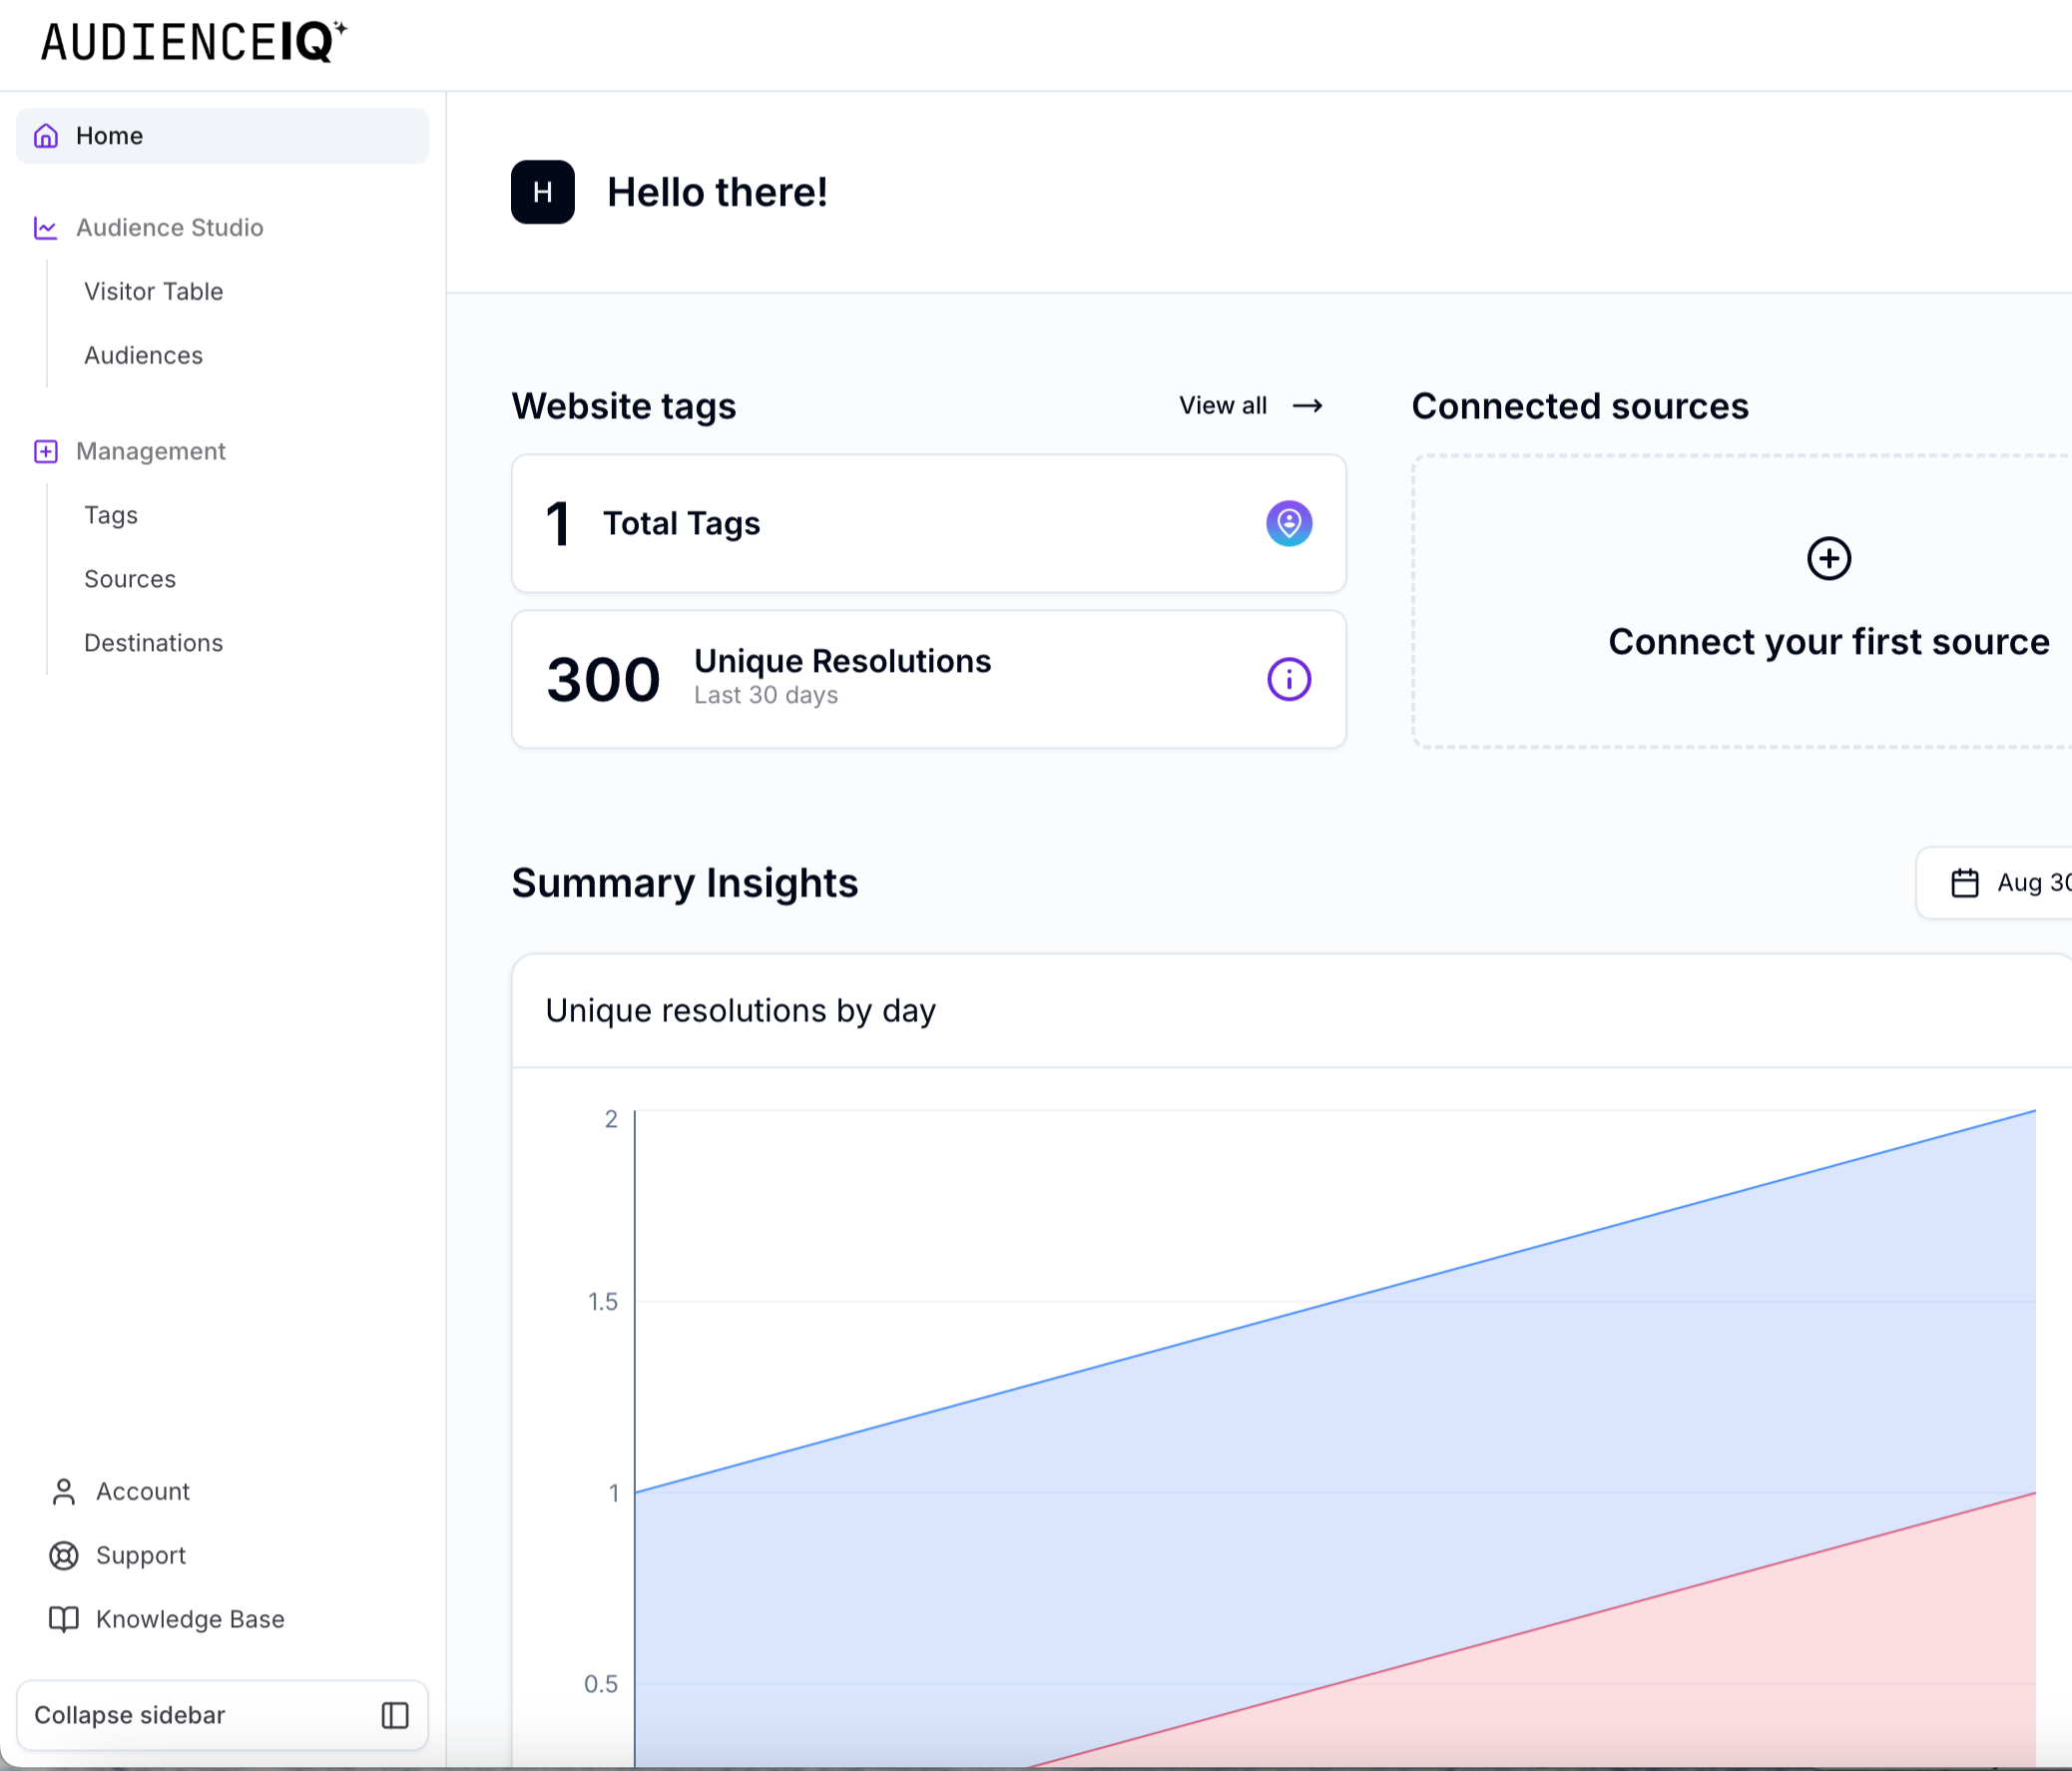Click the Home icon in sidebar
Screen dimensions: 2072x1771
click(x=46, y=136)
